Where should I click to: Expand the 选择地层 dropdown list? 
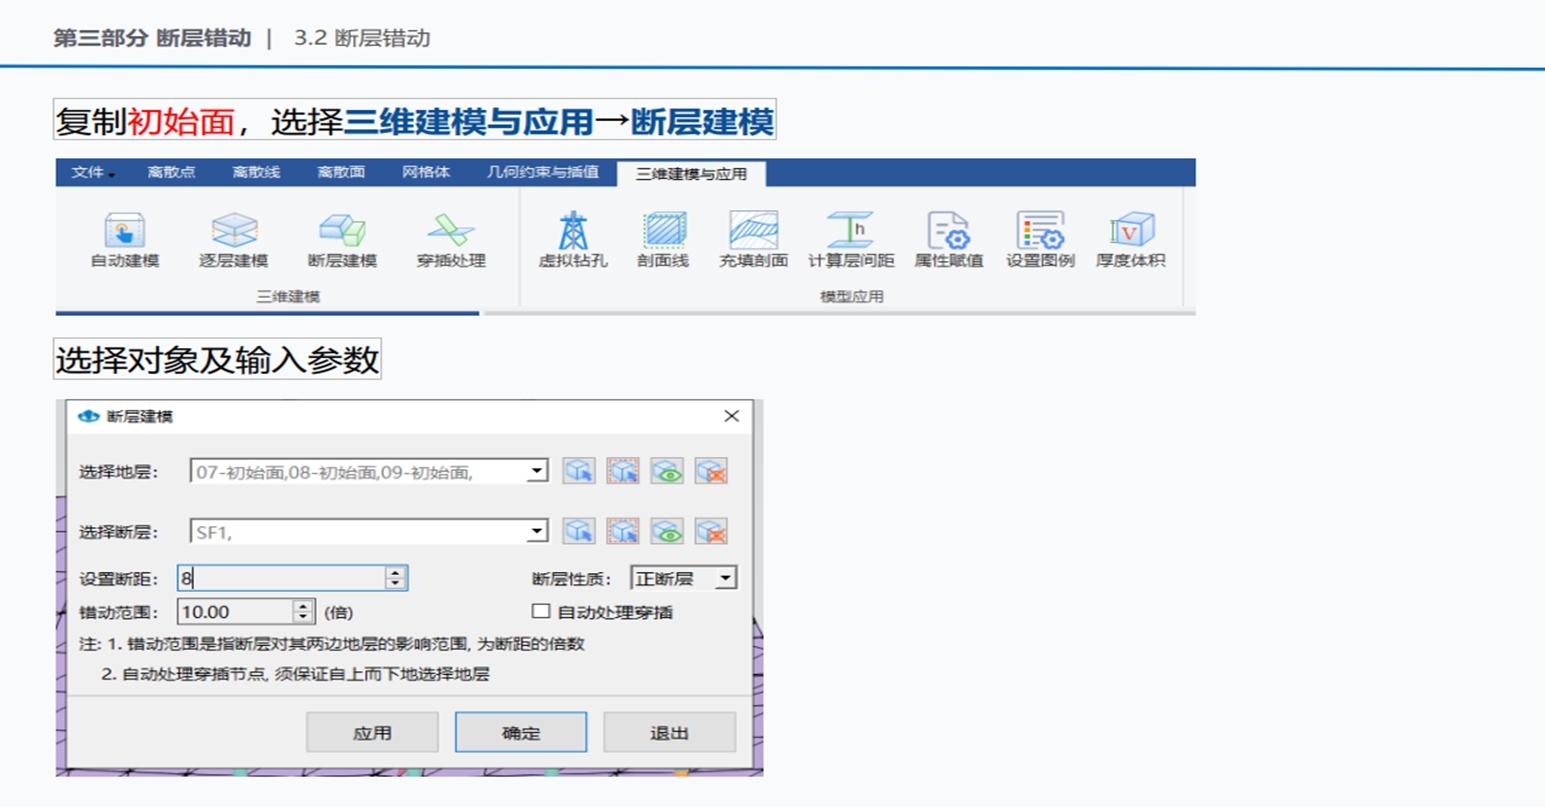pos(537,472)
